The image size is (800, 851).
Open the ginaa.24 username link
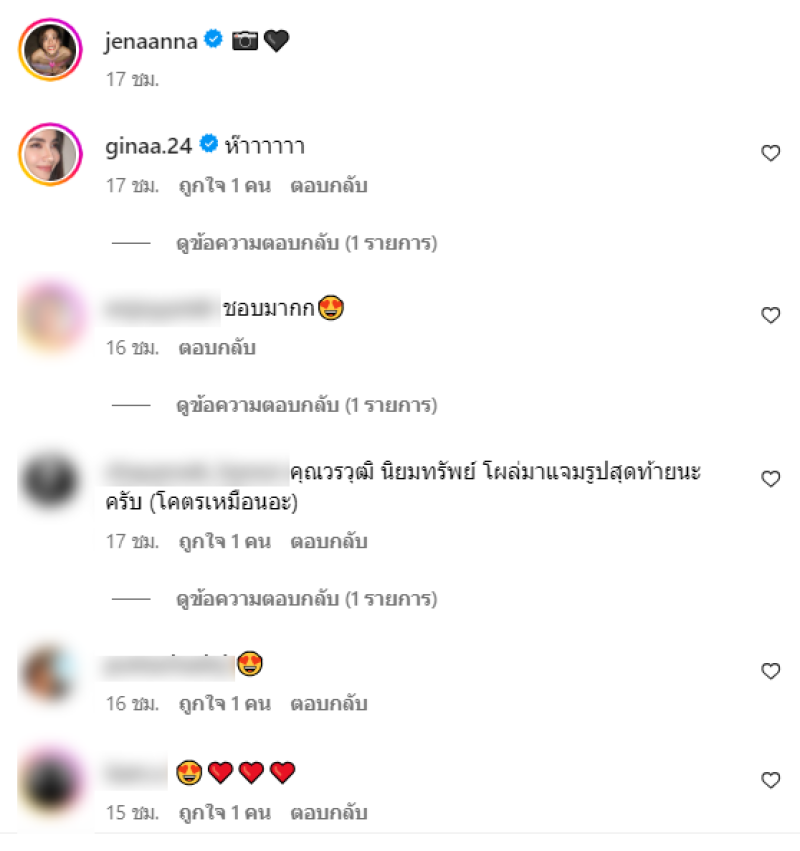149,147
